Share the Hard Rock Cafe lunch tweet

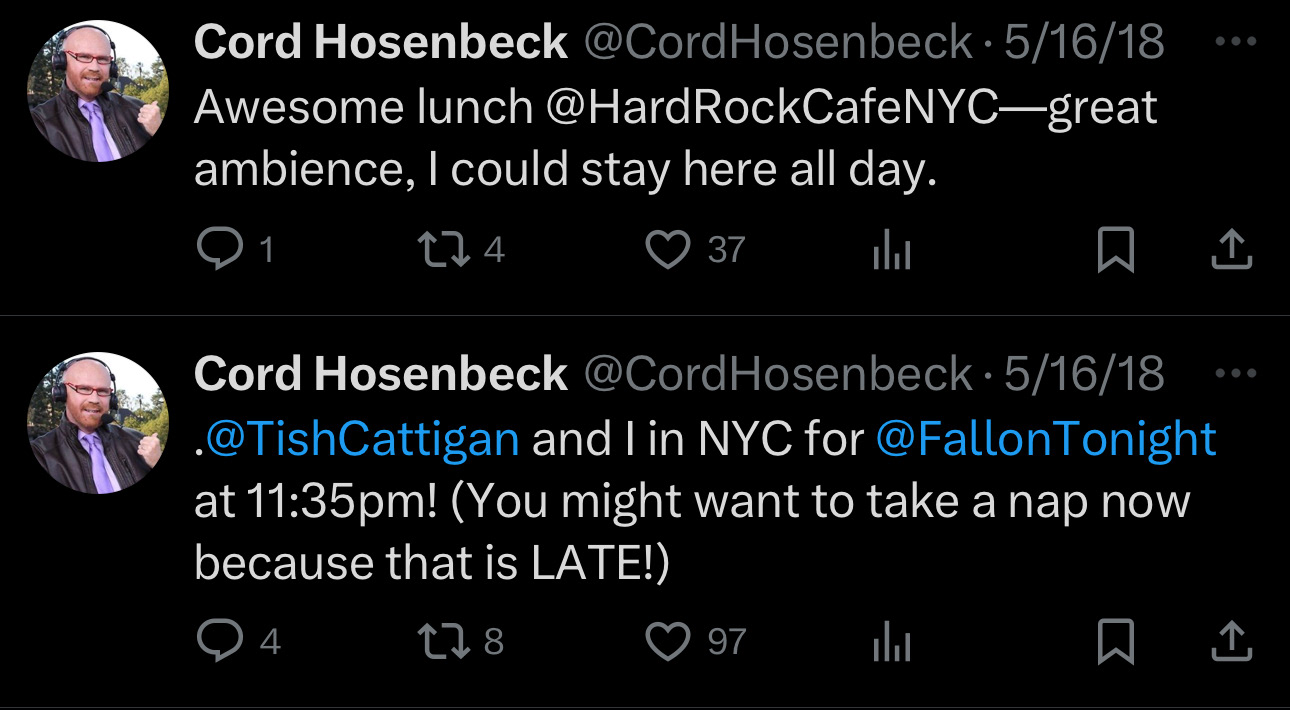(1232, 250)
